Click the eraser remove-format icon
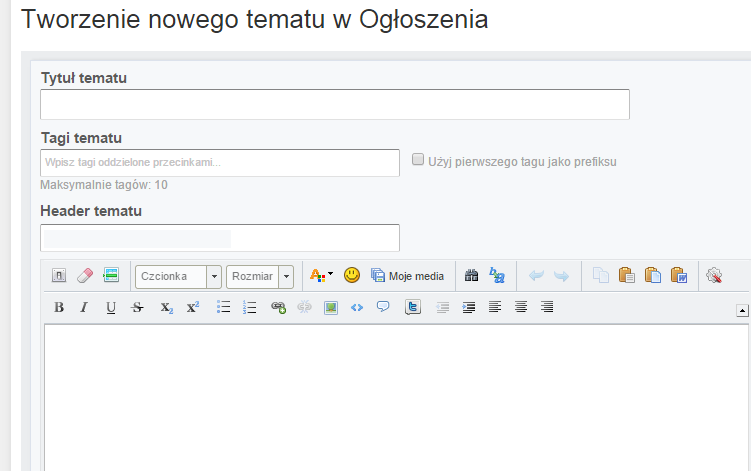The height and width of the screenshot is (471, 751). (x=85, y=276)
